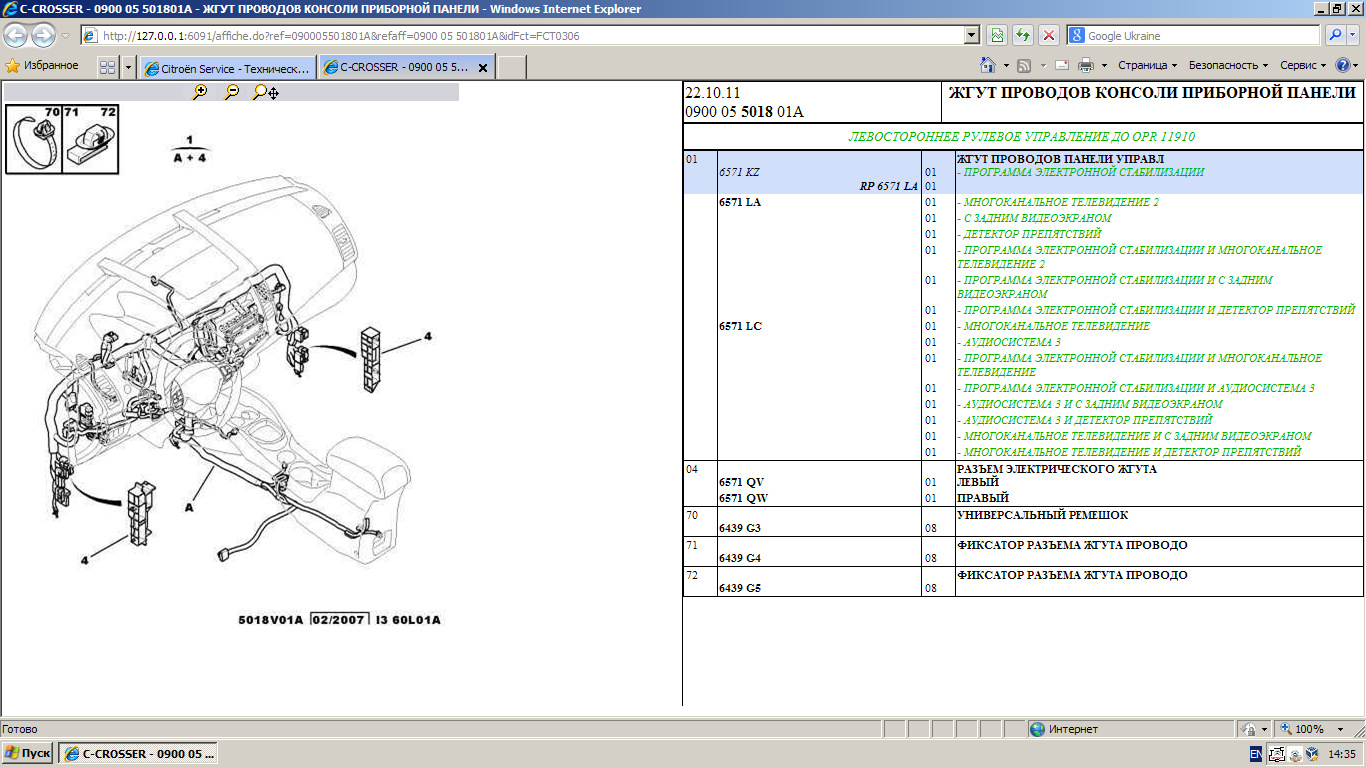Click the VirtualBox cube tray icon
The width and height of the screenshot is (1366, 768).
[x=1311, y=753]
